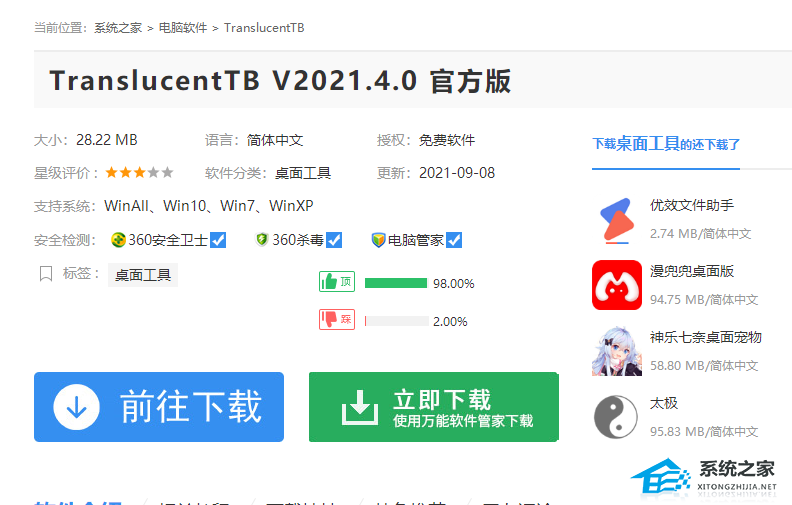This screenshot has width=792, height=505.
Task: Click the 电脑管家 shield icon
Action: click(x=378, y=240)
